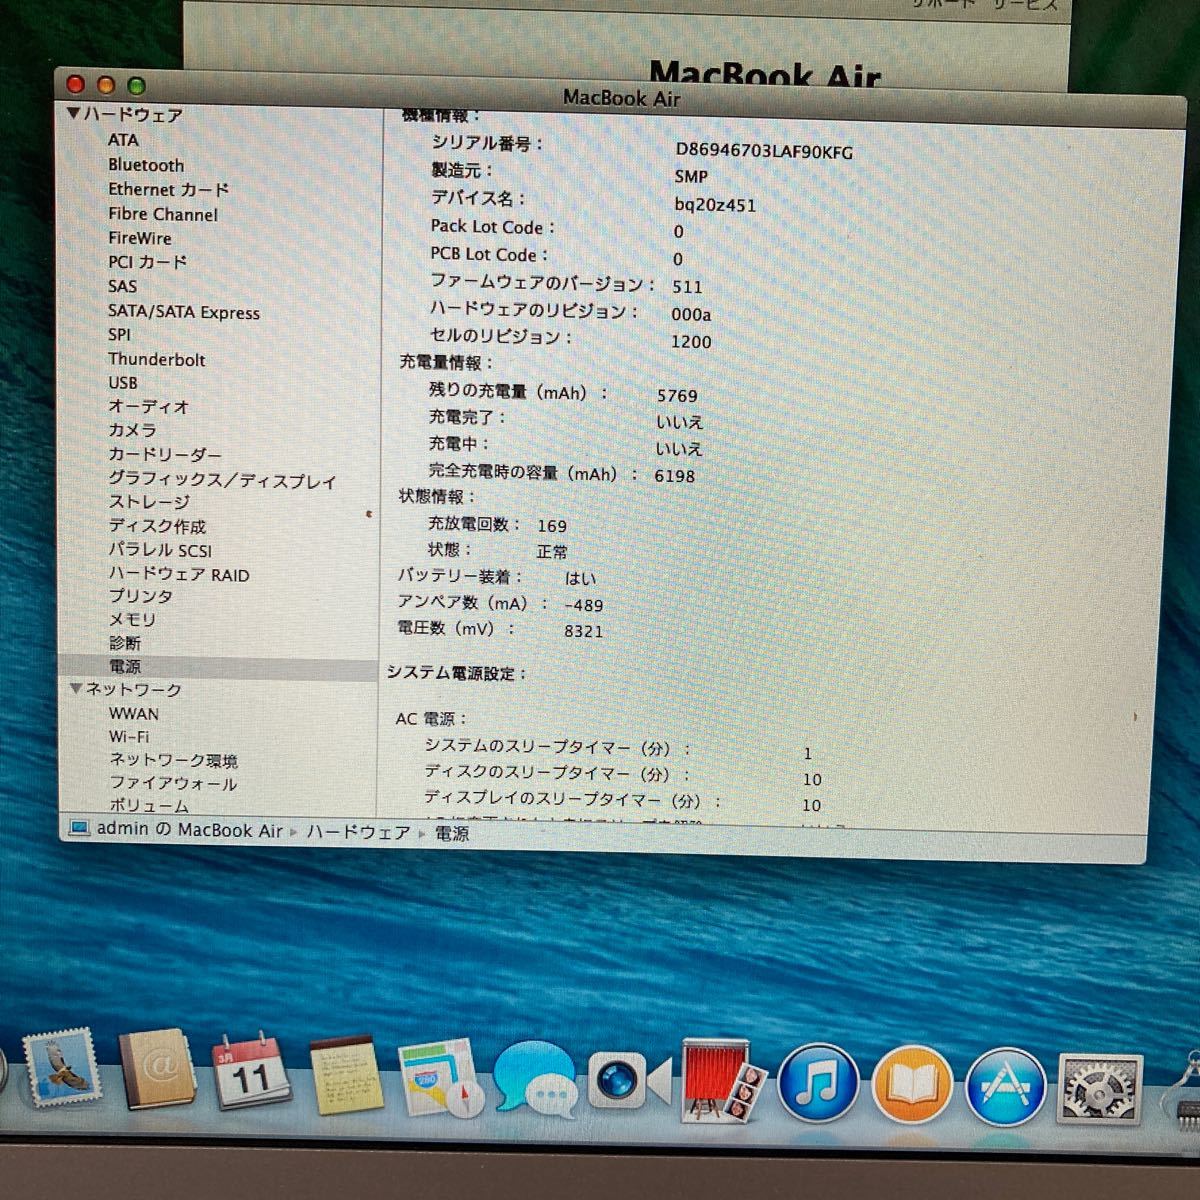Select 診断 in the sidebar
The width and height of the screenshot is (1200, 1200).
[x=125, y=643]
